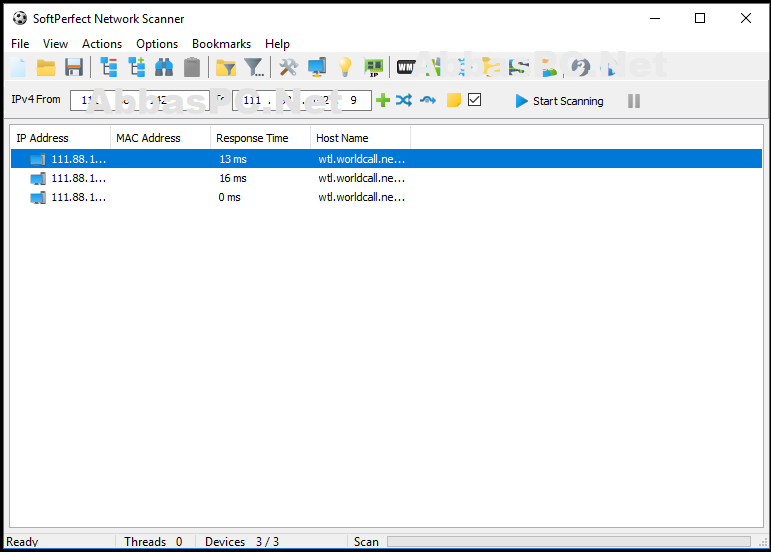Click the Threads 0 status entry
The image size is (771, 552).
(x=153, y=542)
